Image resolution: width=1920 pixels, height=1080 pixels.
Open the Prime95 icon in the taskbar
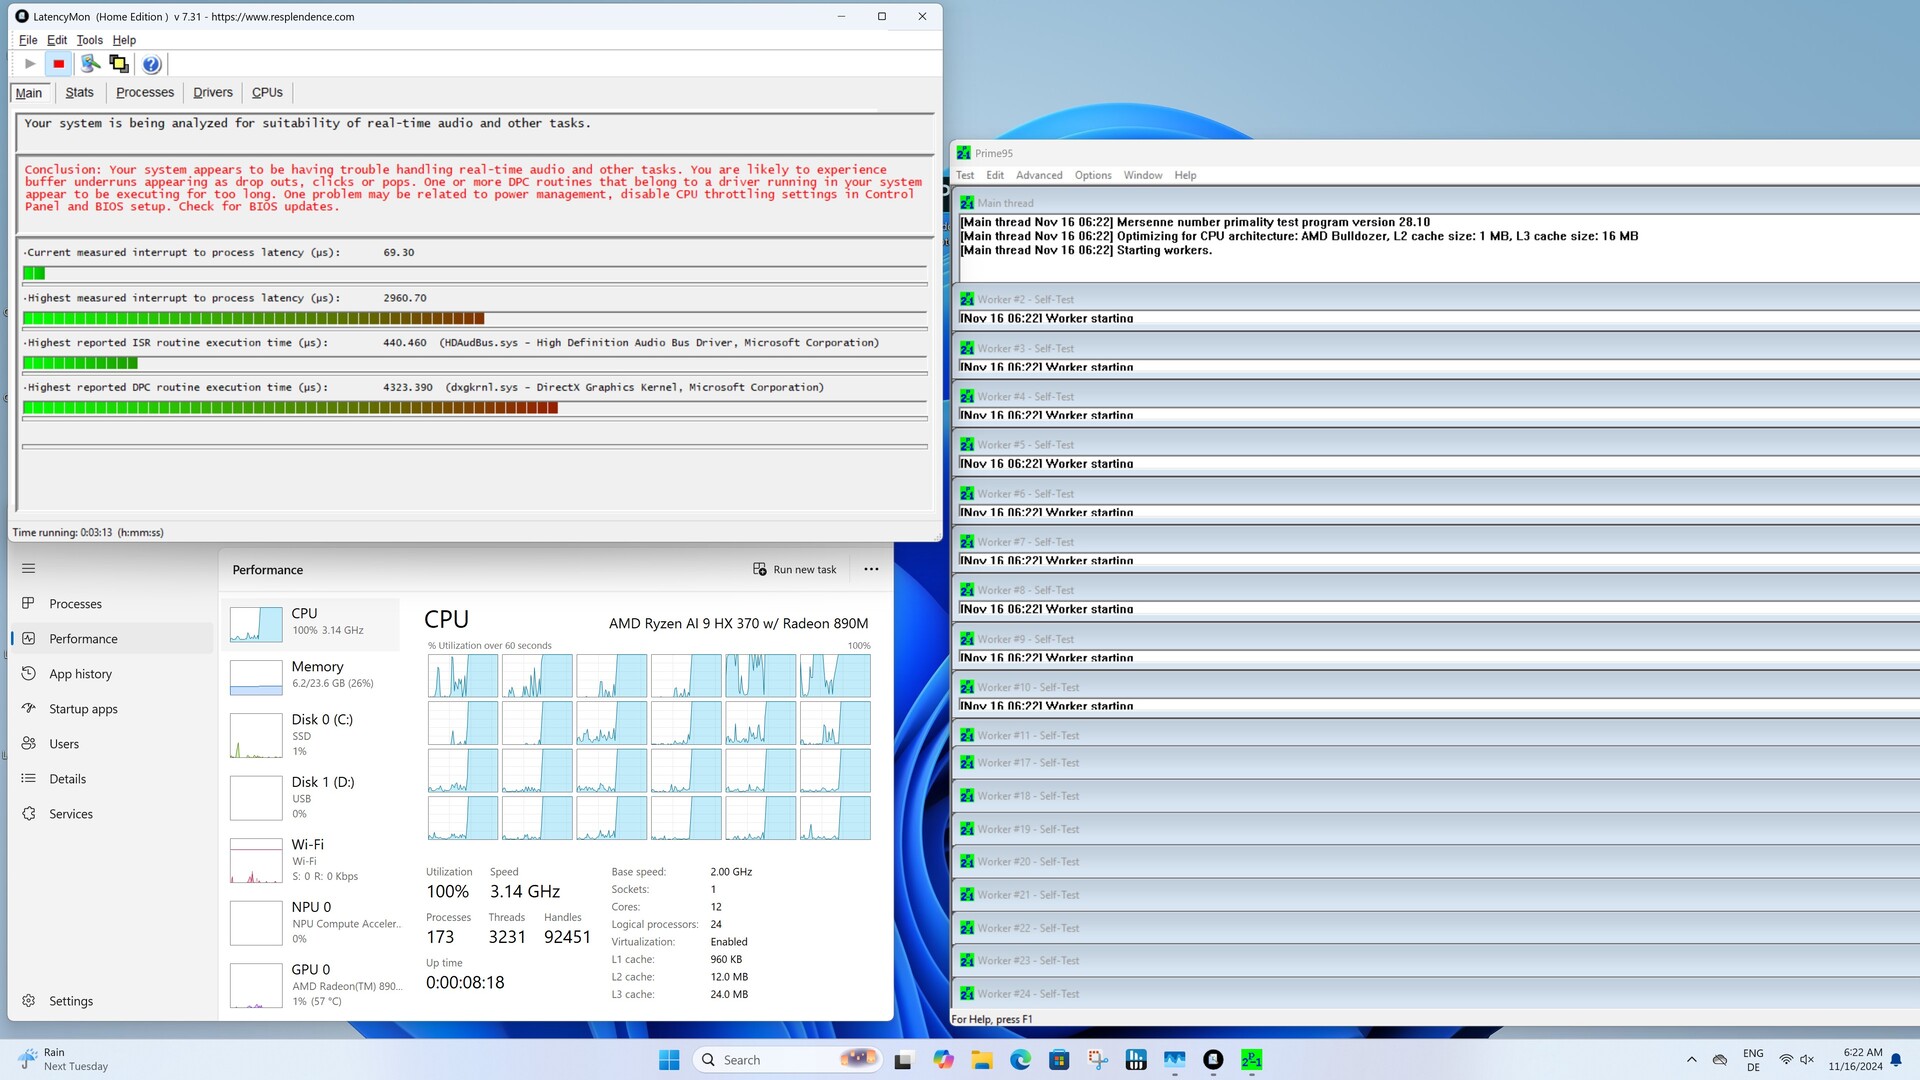1251,1060
